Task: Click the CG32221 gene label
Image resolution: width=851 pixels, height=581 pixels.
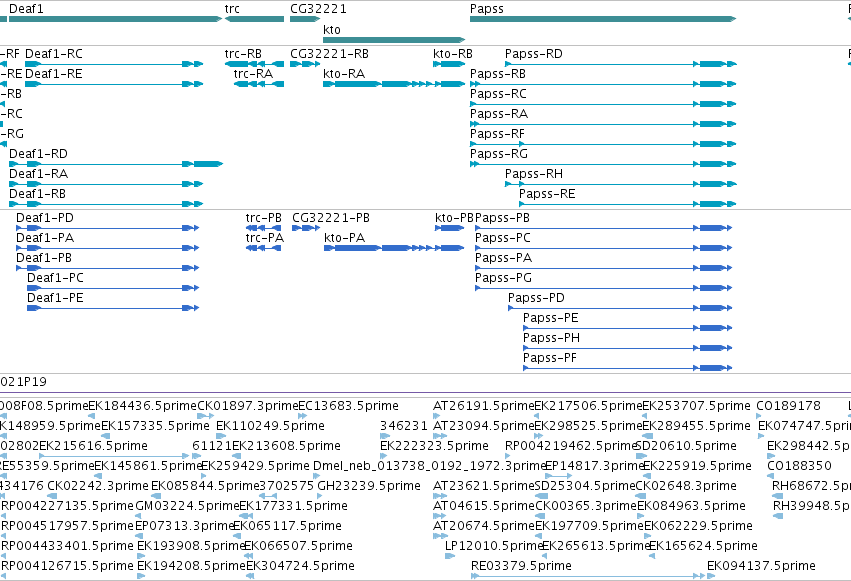Action: pos(318,9)
